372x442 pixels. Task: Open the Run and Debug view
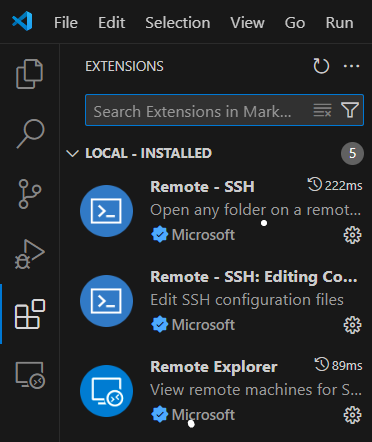click(30, 254)
